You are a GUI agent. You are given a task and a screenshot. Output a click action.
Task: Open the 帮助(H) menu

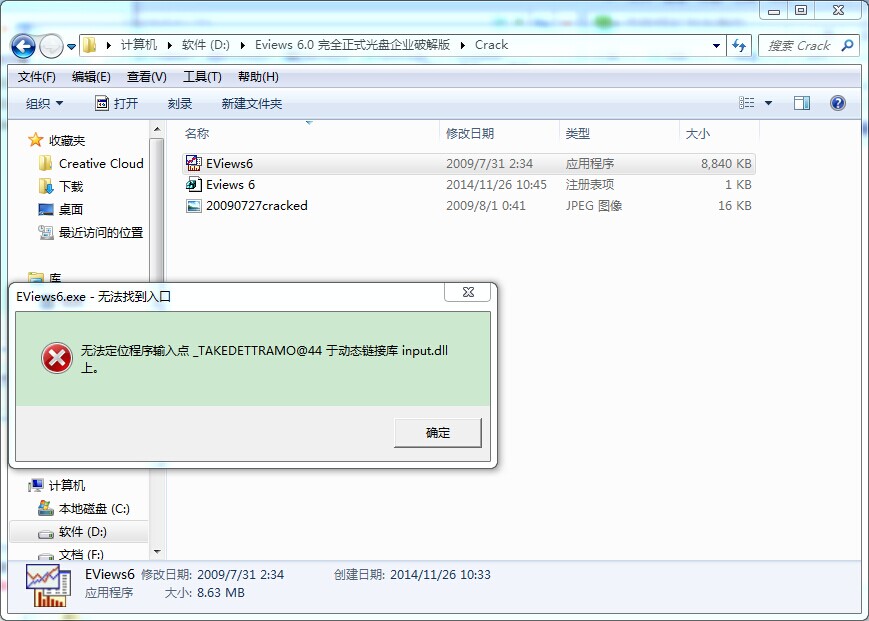tap(258, 76)
